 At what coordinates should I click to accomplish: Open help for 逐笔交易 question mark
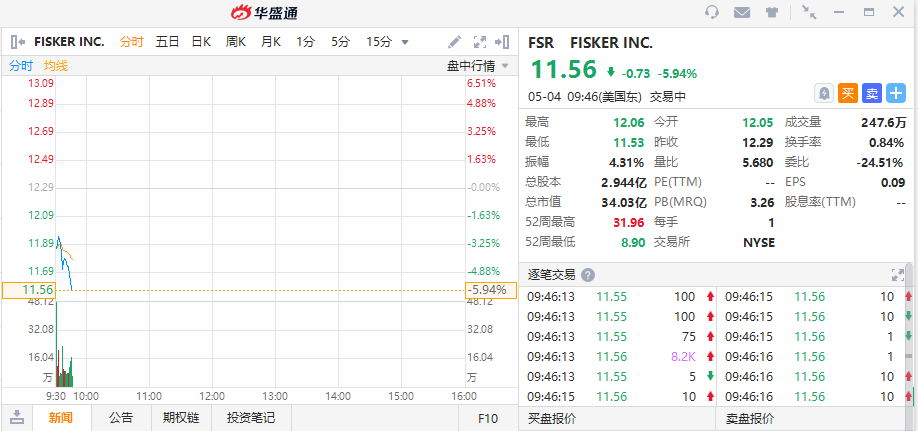pos(588,275)
